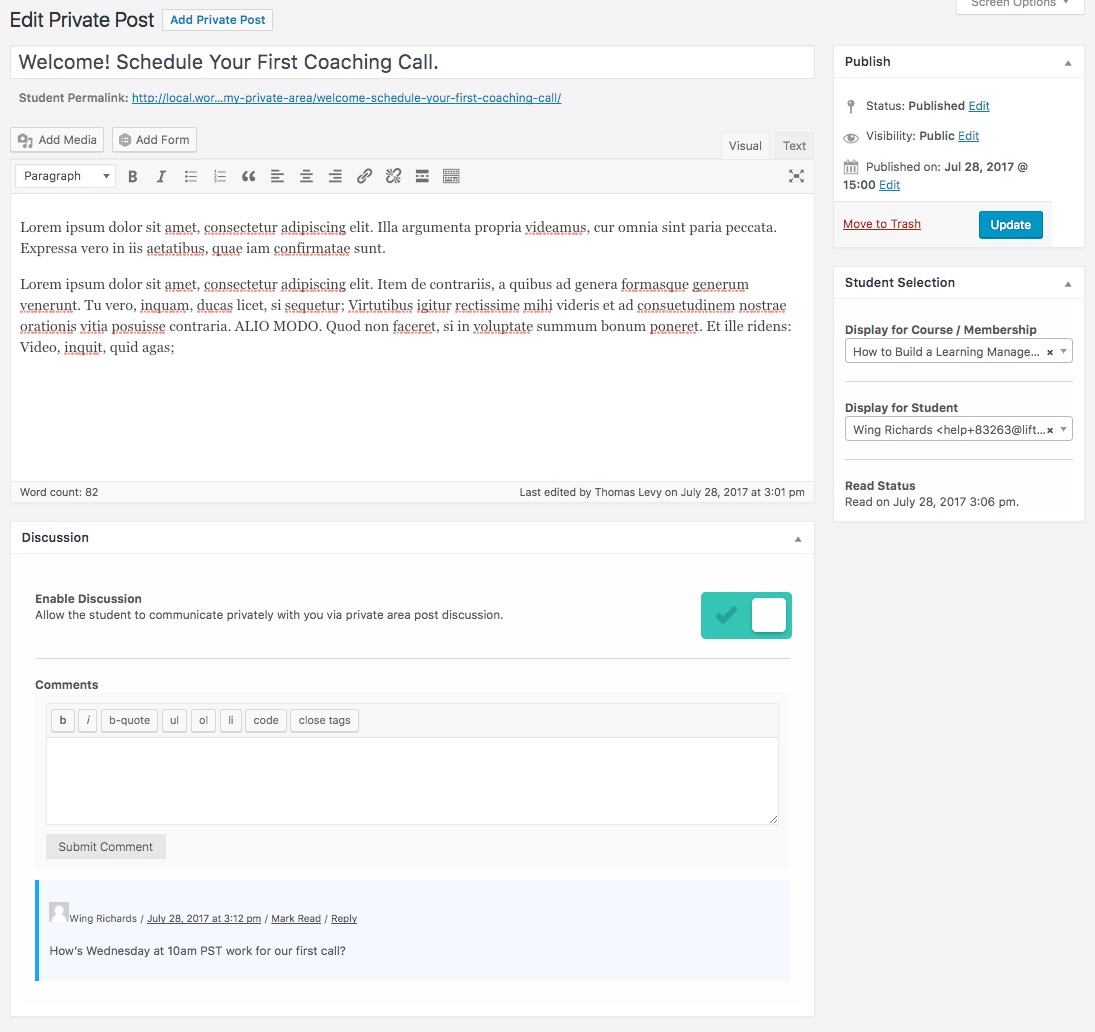Show the toolbar toggle (kitchen sink)

point(451,177)
